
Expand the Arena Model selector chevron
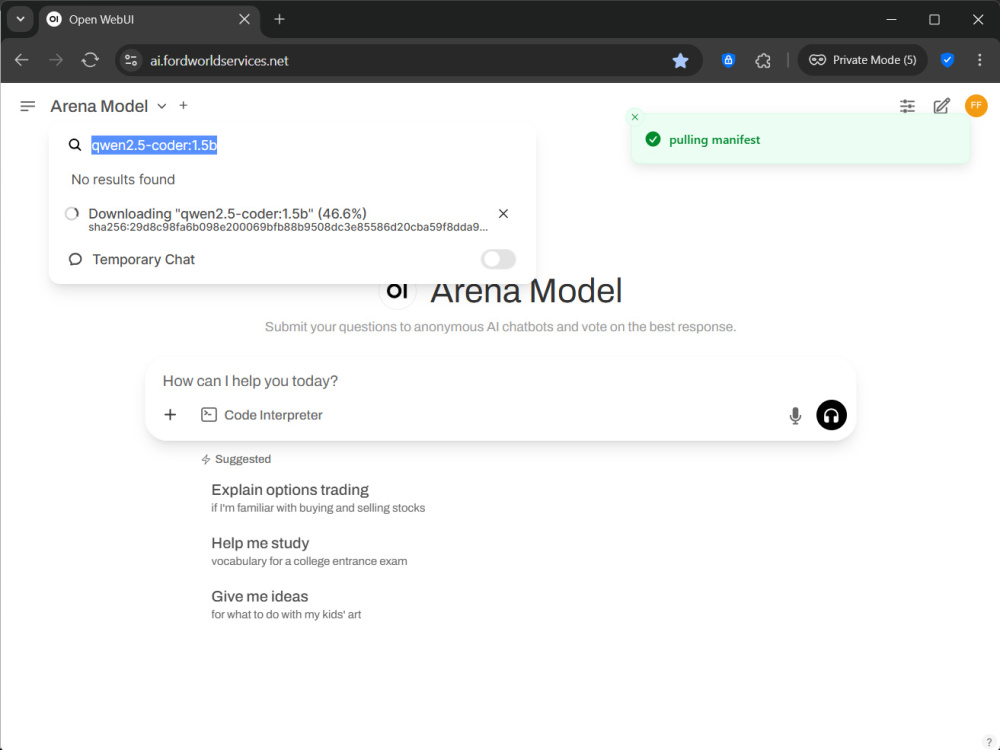162,107
